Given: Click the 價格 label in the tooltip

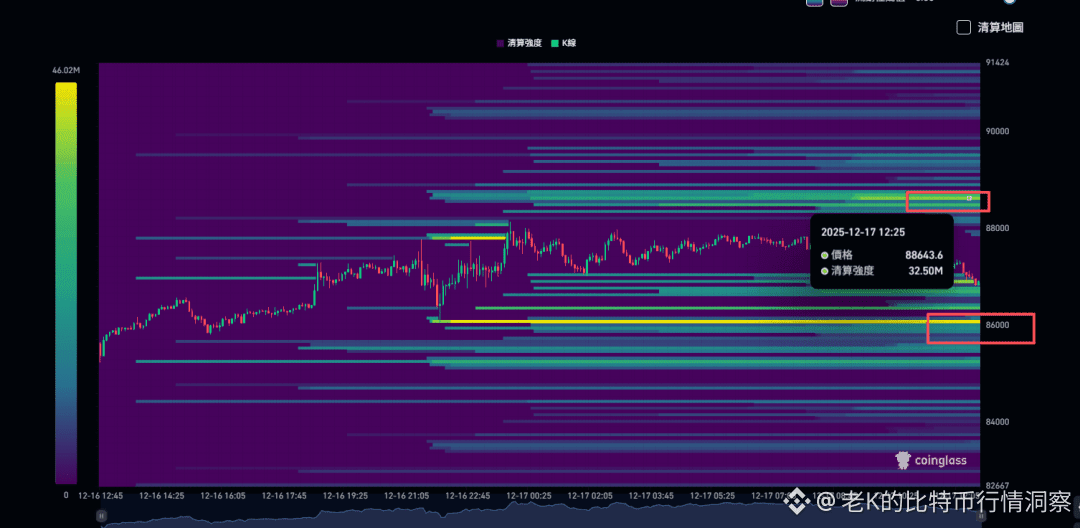Looking at the screenshot, I should (x=842, y=255).
